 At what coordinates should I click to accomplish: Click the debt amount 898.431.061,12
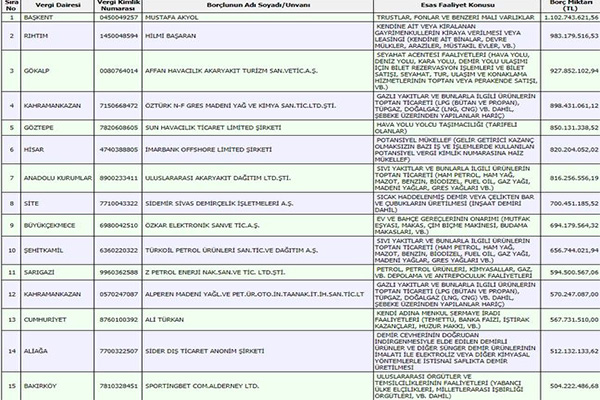(x=574, y=106)
